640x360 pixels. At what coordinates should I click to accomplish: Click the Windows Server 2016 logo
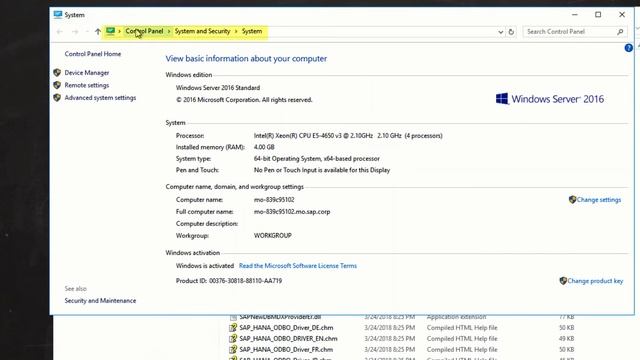(x=550, y=99)
